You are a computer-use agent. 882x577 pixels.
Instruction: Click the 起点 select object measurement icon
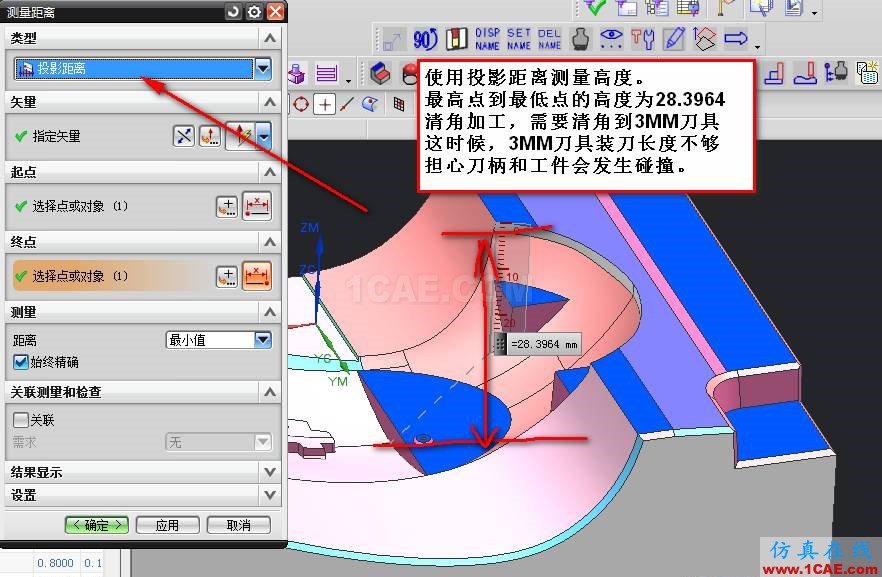(257, 206)
